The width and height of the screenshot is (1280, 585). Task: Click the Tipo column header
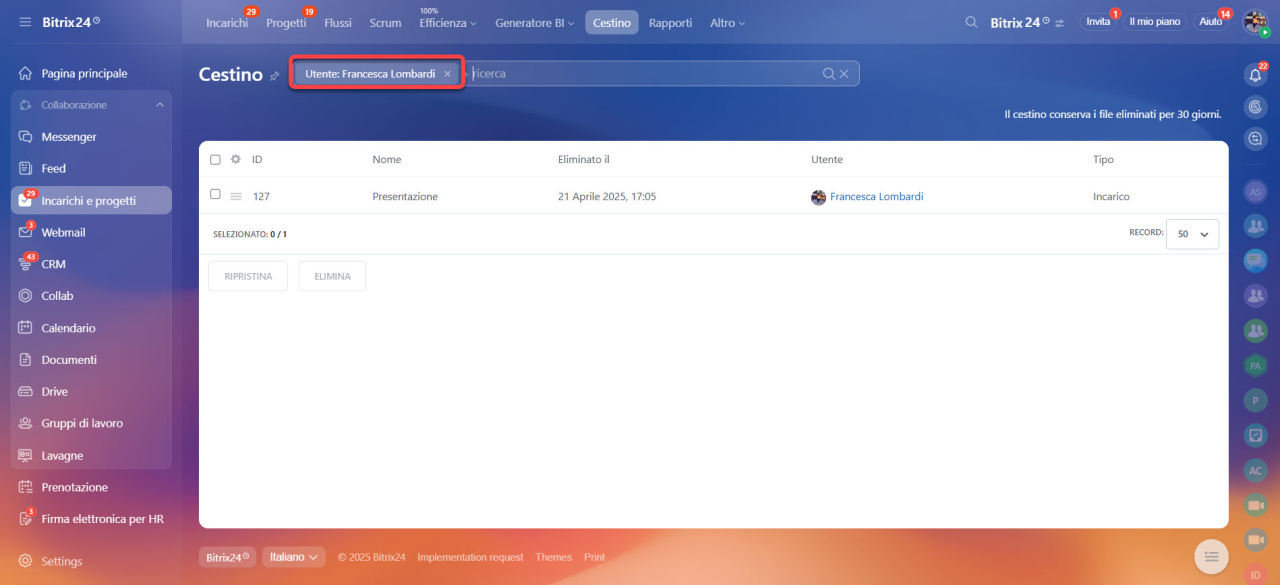(x=1103, y=159)
